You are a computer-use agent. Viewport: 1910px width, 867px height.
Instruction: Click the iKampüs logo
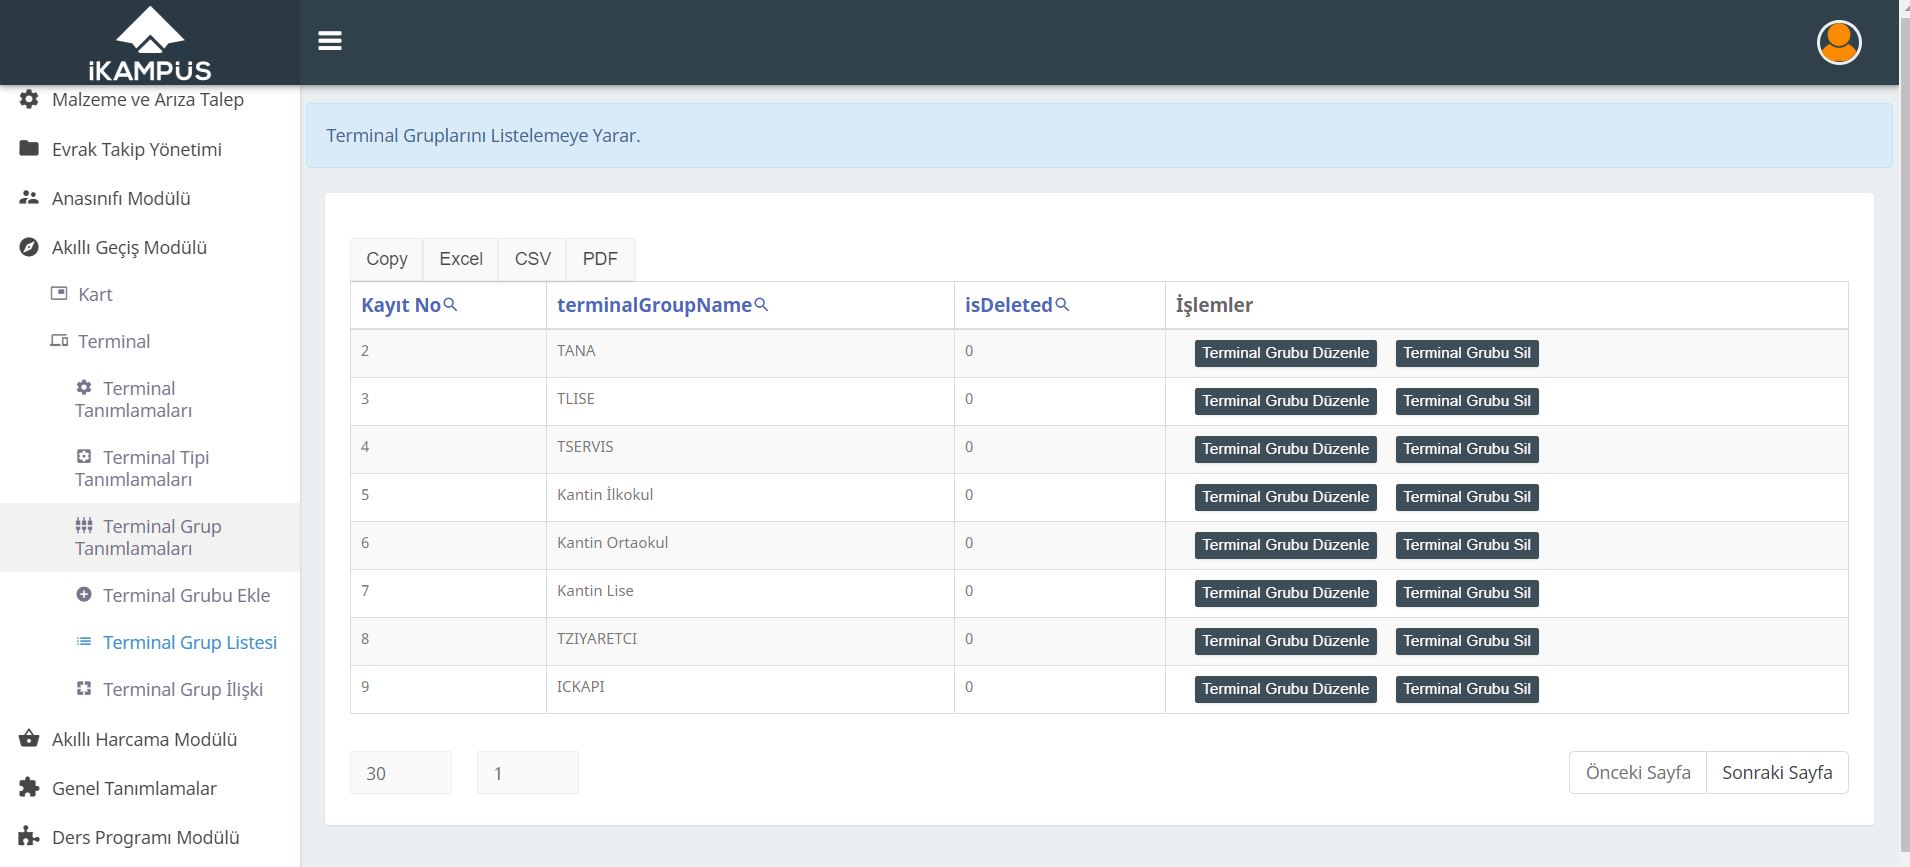(150, 44)
